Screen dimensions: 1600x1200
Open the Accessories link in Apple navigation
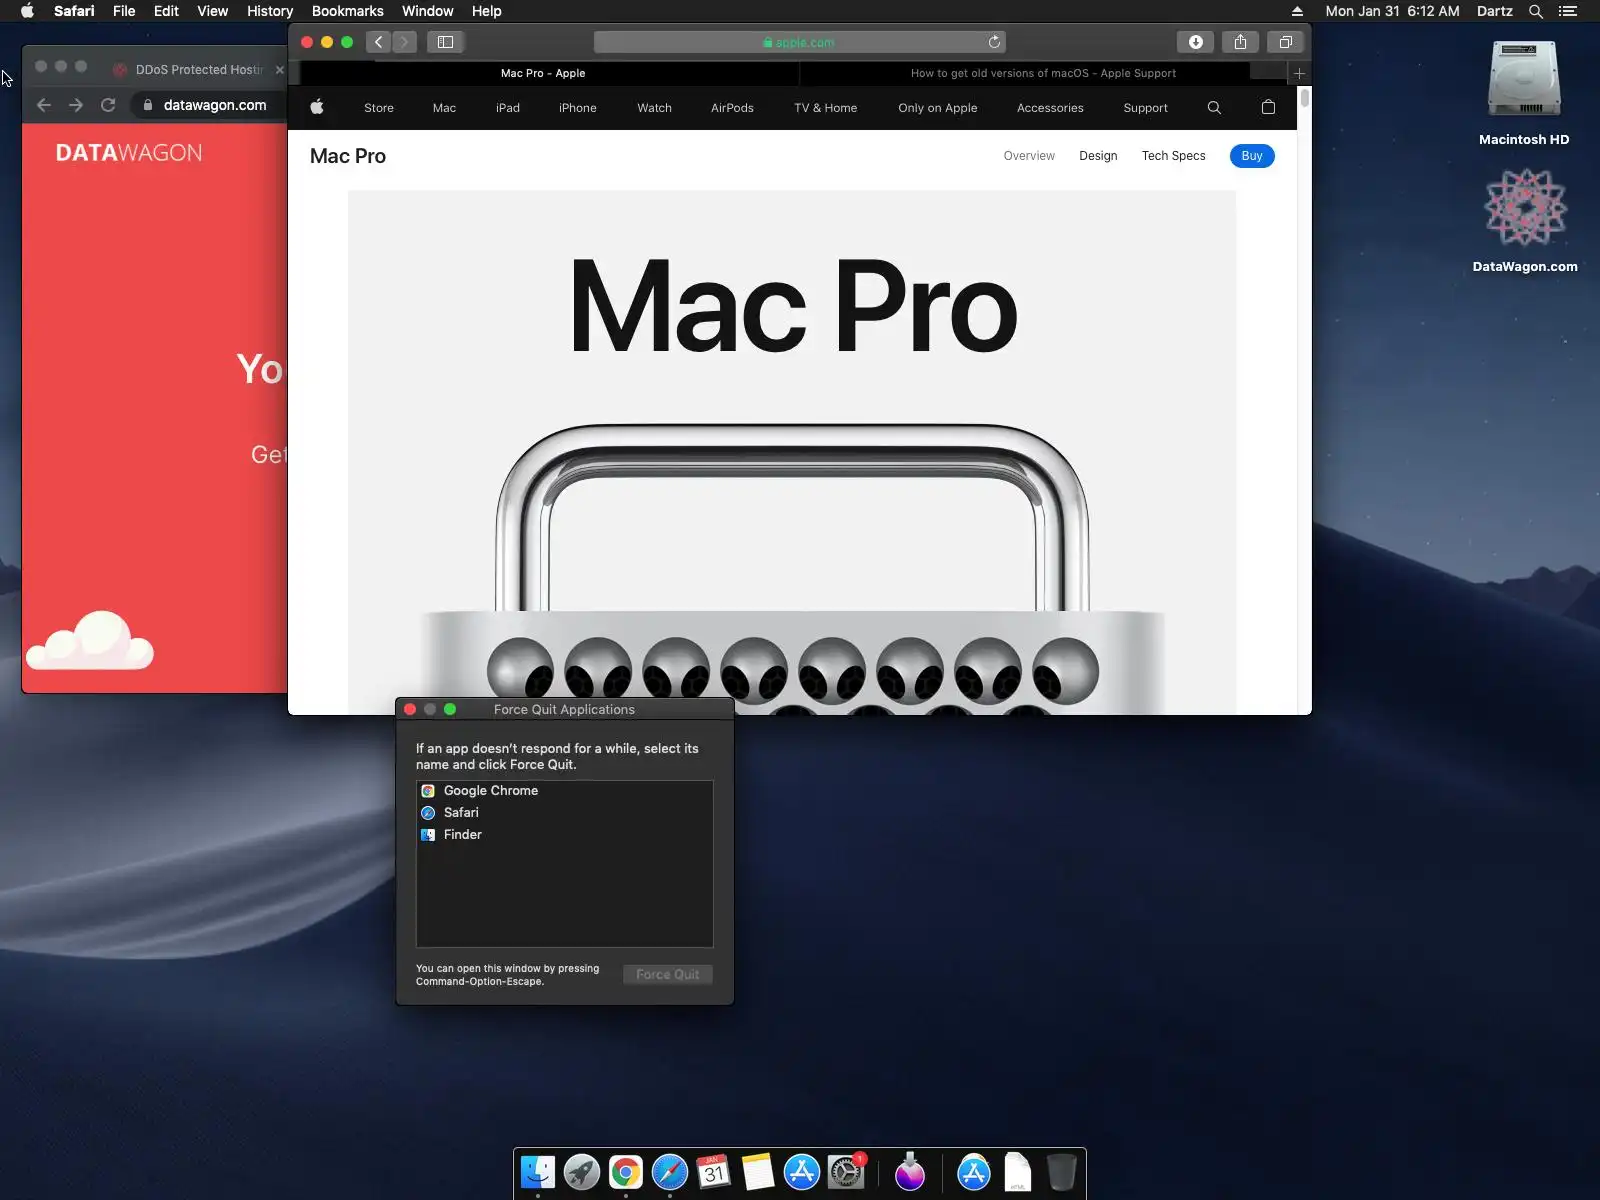(1050, 108)
